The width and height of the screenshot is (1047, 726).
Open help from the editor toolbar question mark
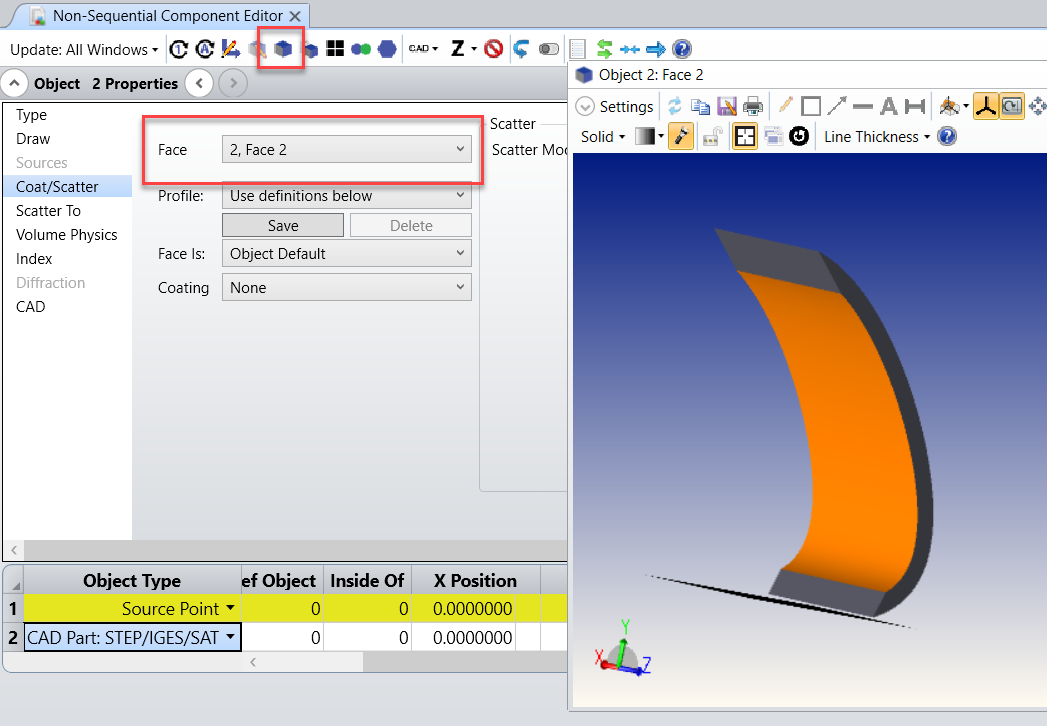tap(682, 49)
